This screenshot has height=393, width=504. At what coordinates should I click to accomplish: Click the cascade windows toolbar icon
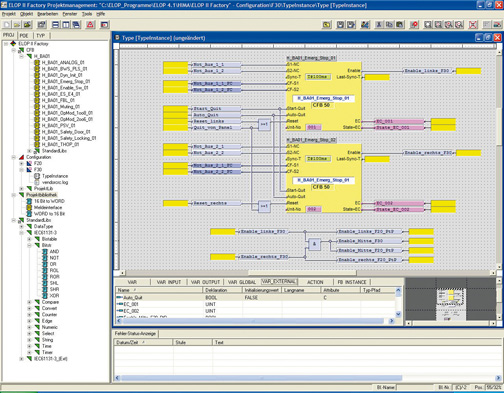click(x=76, y=25)
